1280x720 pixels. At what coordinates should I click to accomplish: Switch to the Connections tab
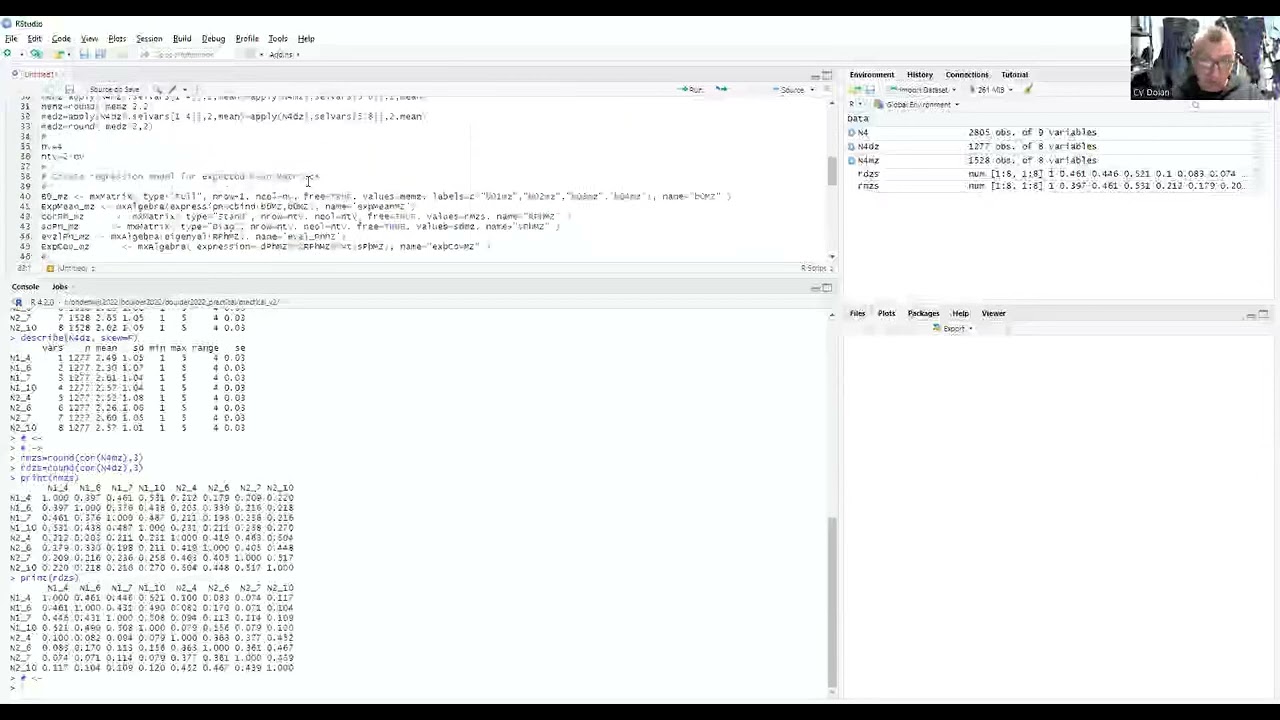tap(967, 74)
